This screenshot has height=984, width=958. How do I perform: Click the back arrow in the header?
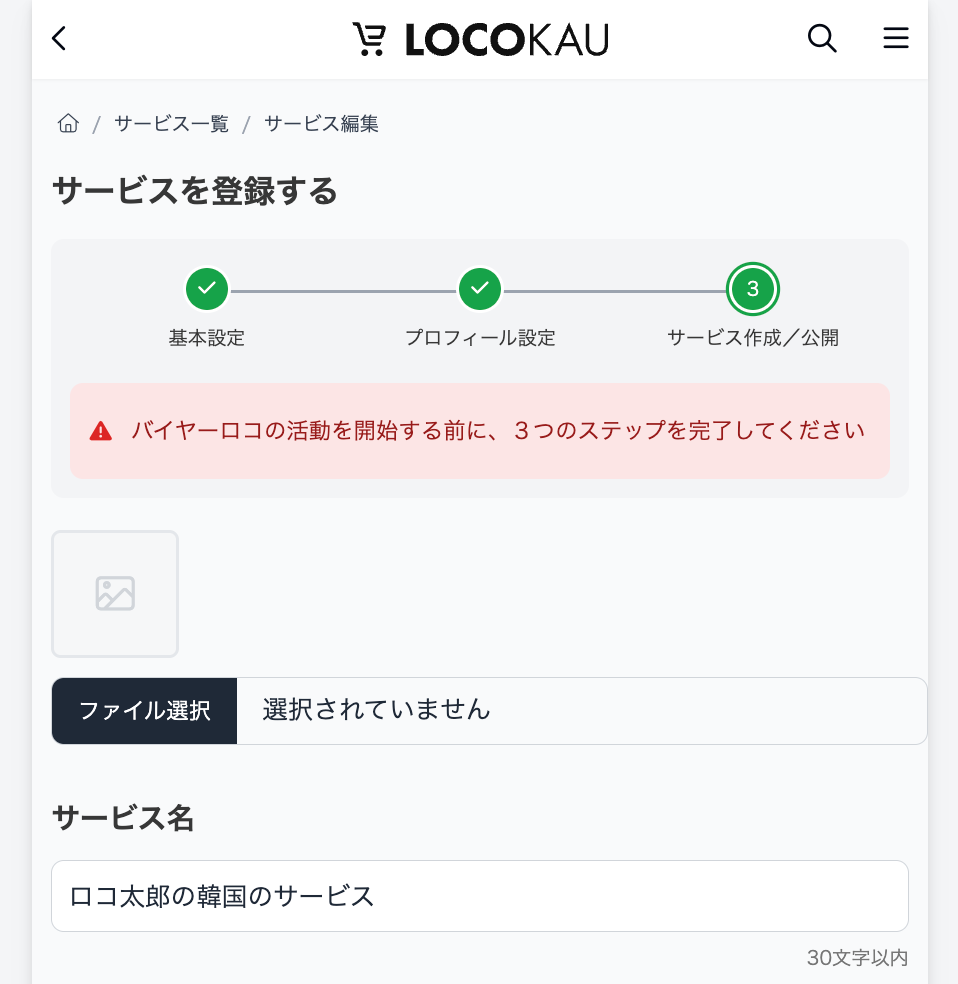pyautogui.click(x=58, y=38)
